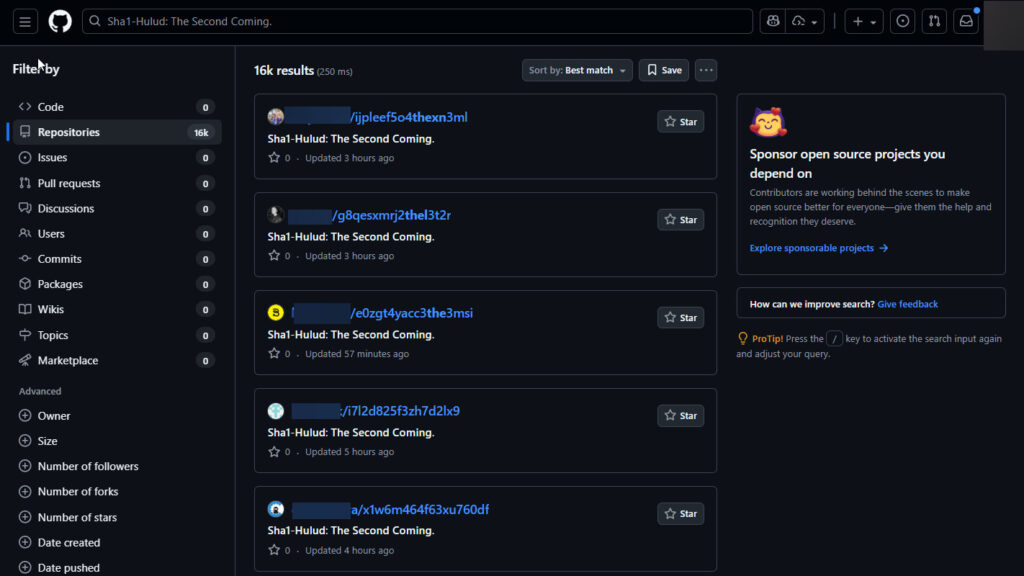This screenshot has width=1024, height=576.
Task: Open the hamburger navigation menu
Action: [x=25, y=21]
